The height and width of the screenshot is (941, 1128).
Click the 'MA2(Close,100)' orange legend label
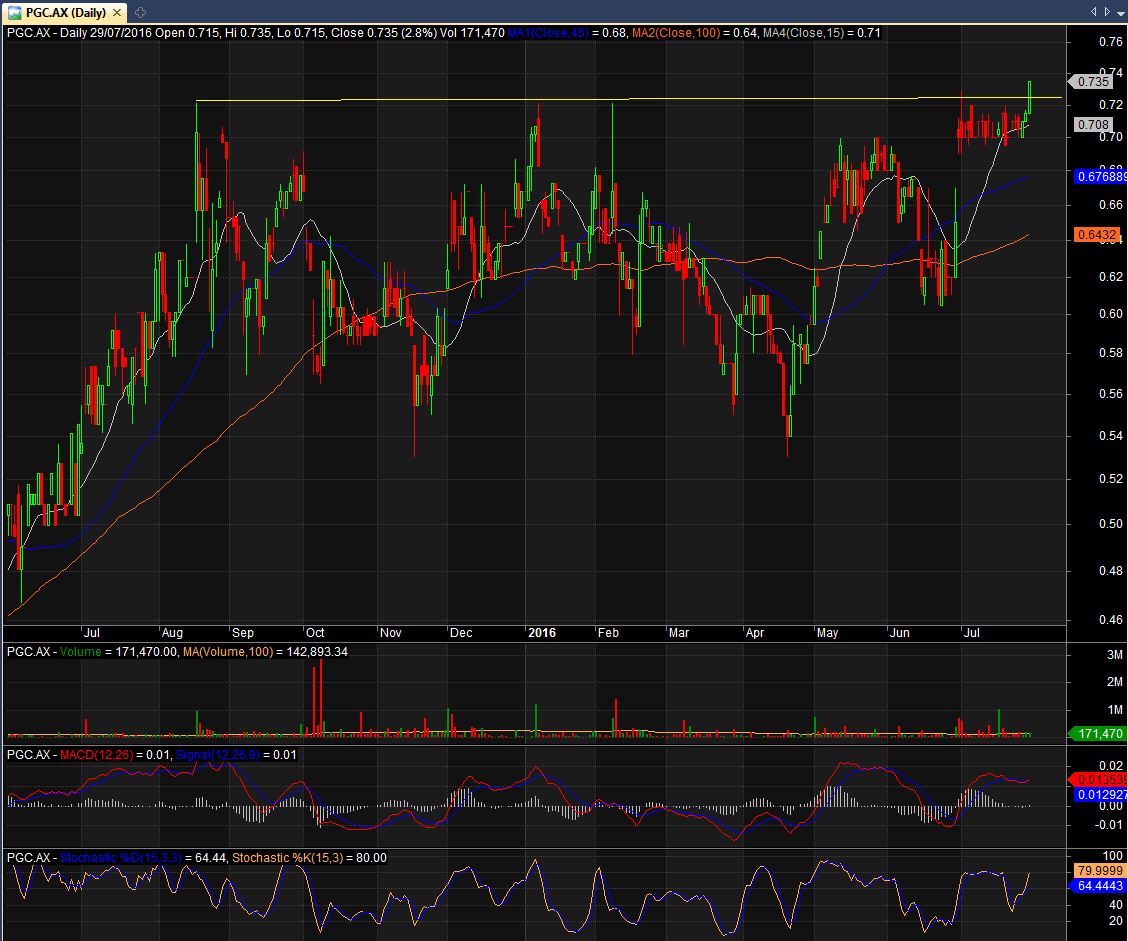(x=676, y=32)
